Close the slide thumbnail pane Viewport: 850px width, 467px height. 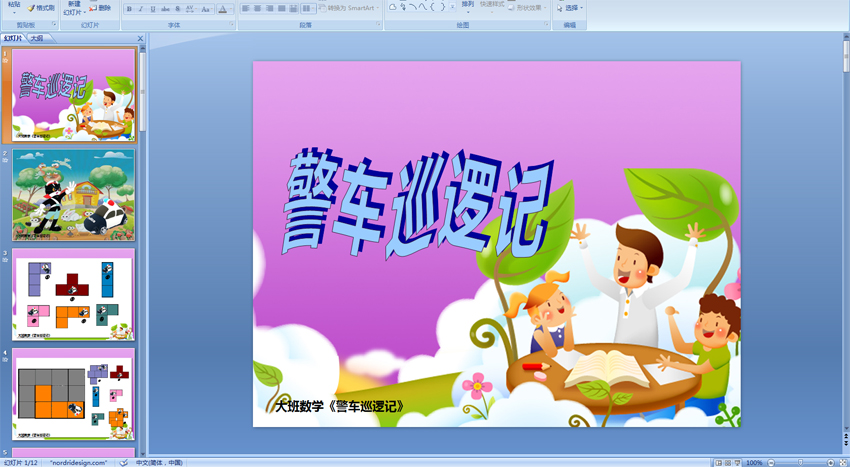[140, 39]
